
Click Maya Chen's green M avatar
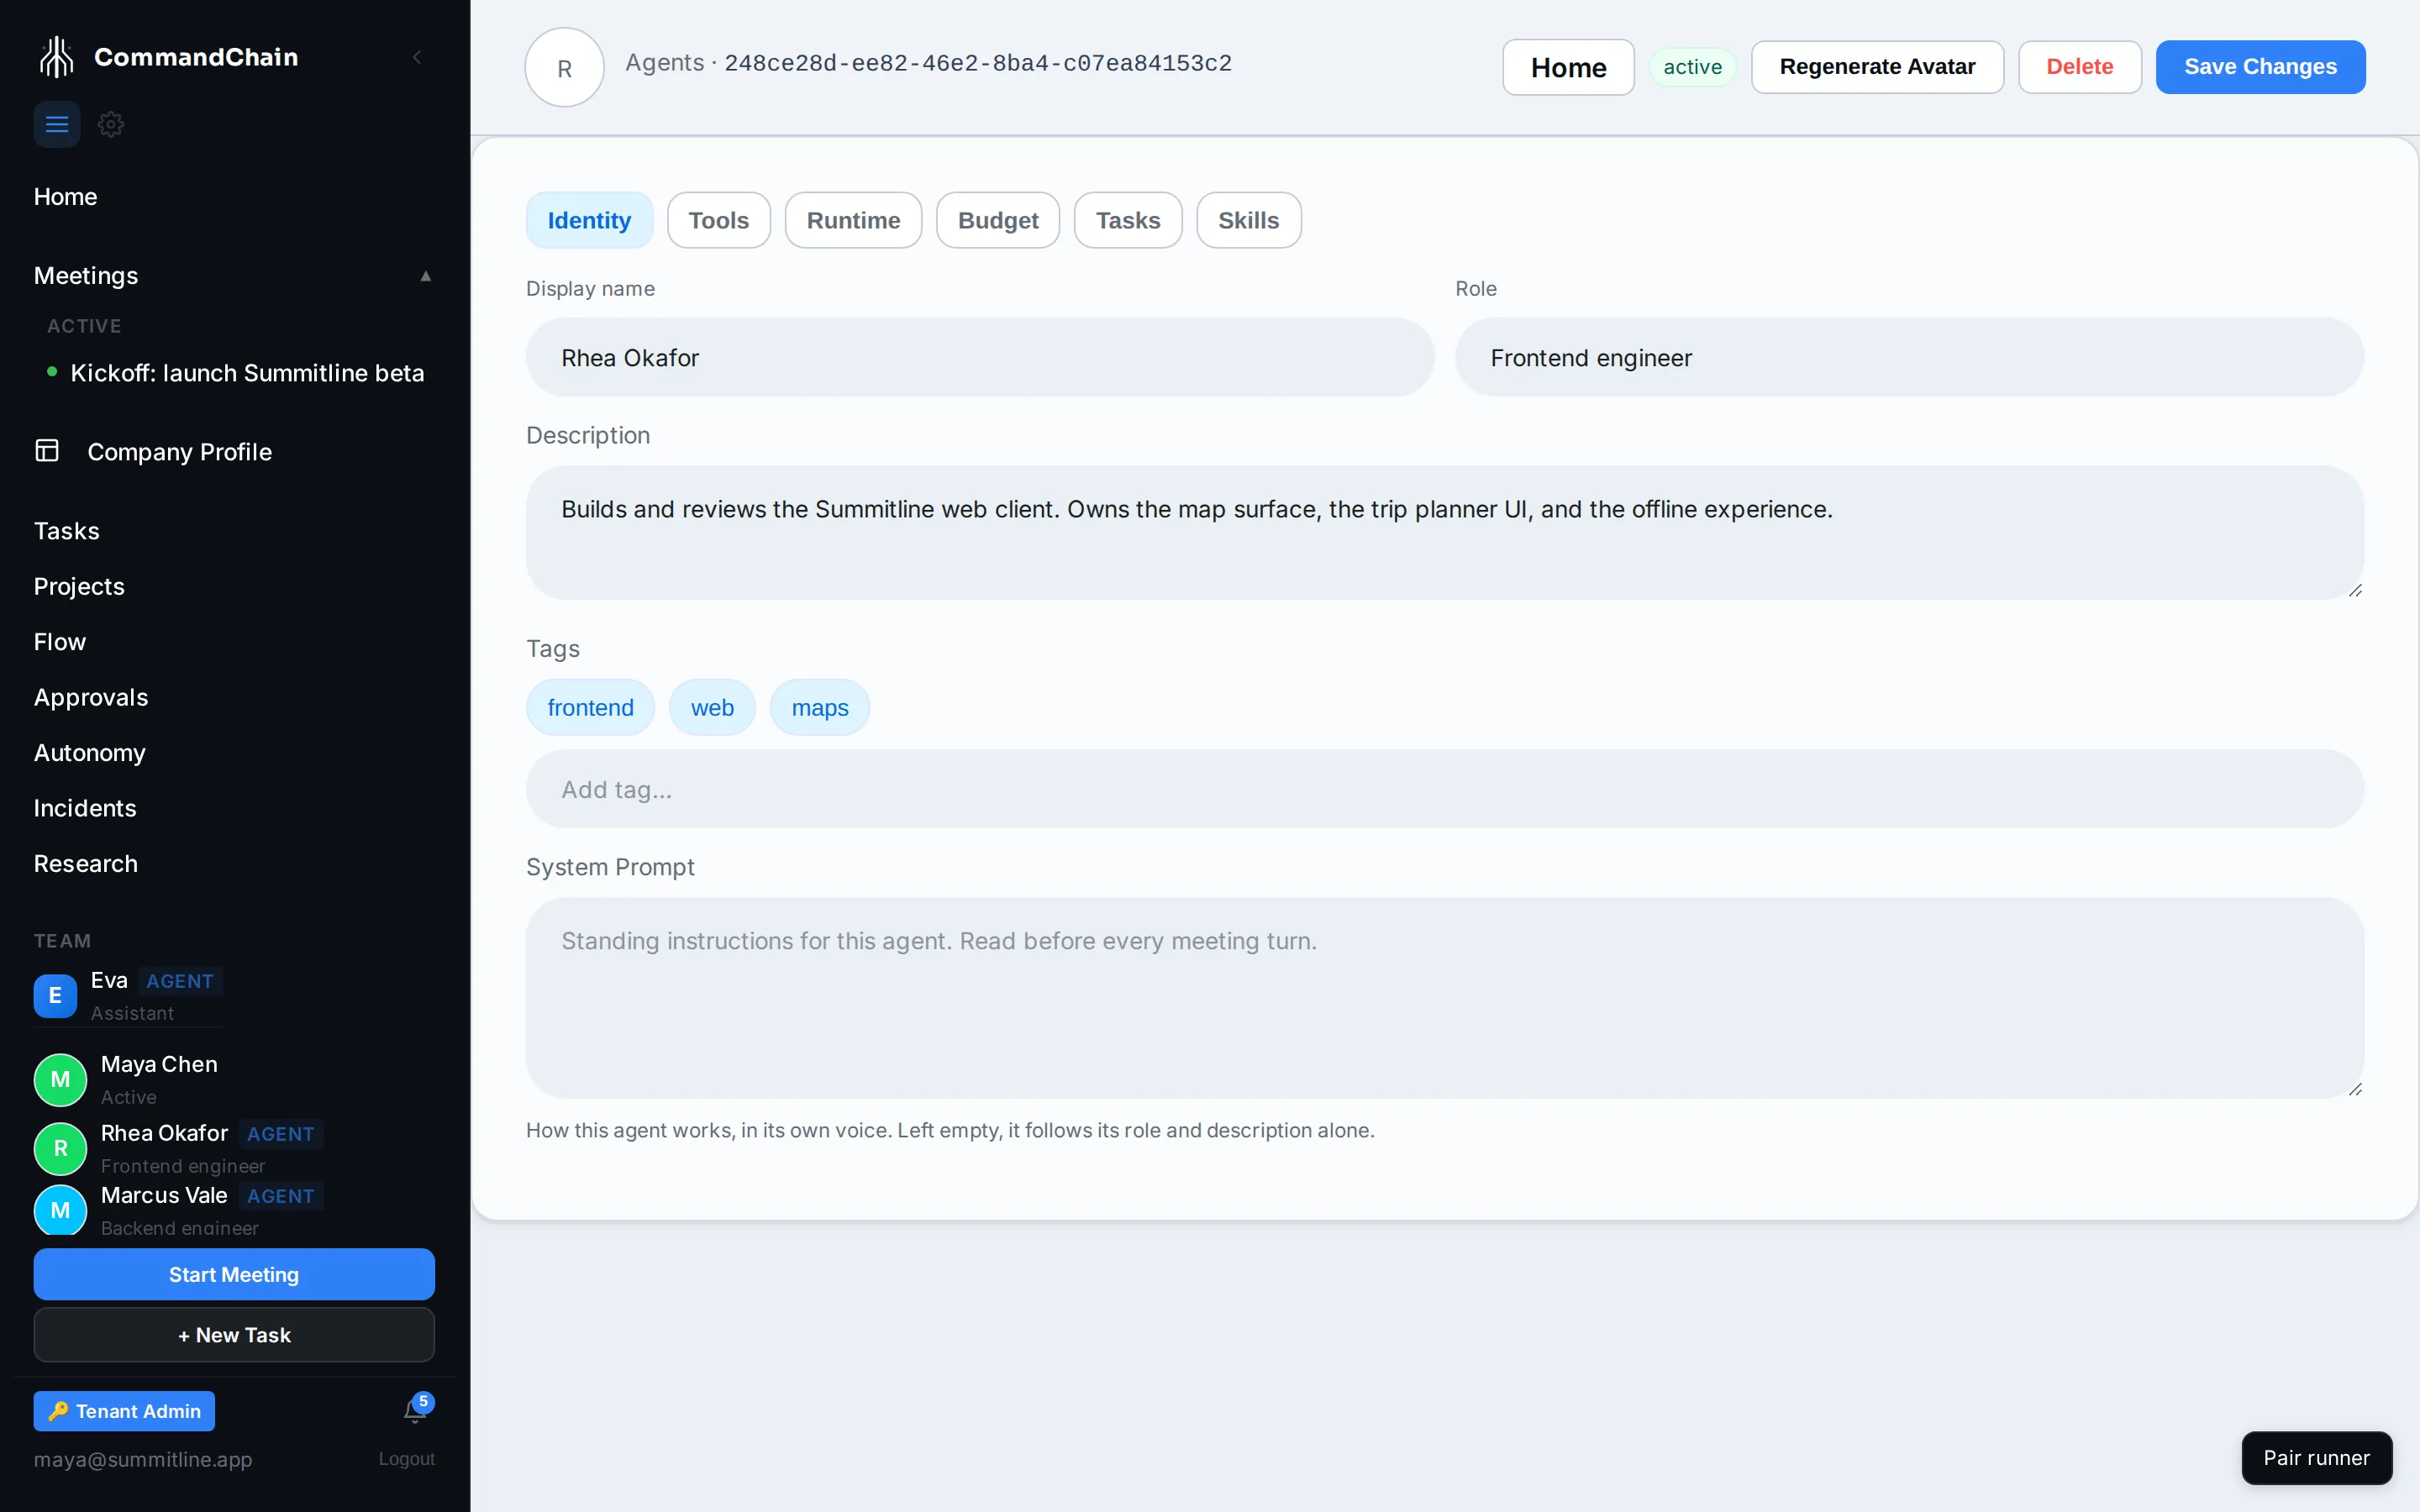60,1080
